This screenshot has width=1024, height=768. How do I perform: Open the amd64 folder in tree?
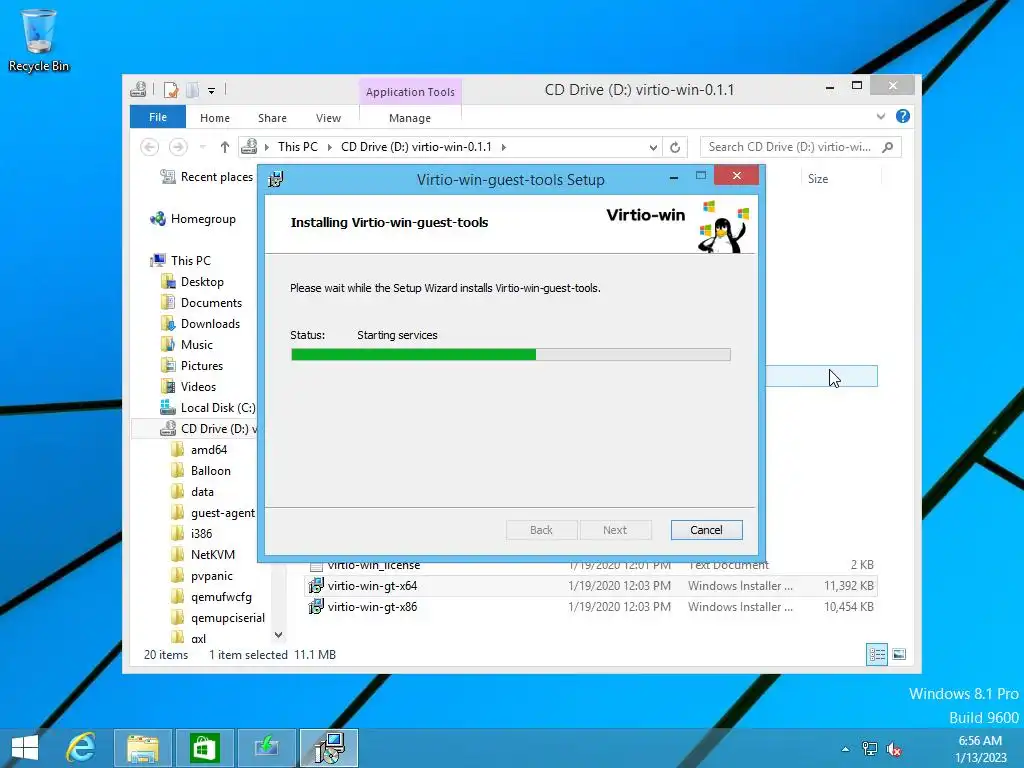tap(199, 449)
